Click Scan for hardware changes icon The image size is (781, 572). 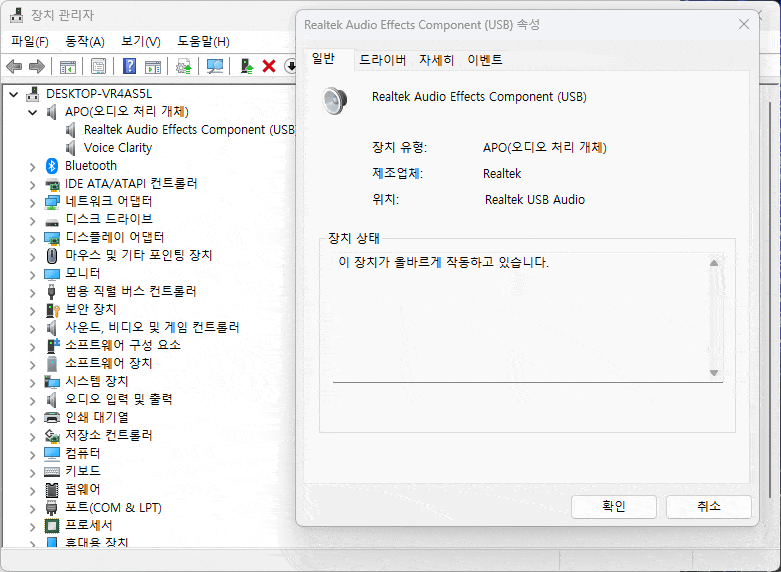(x=214, y=66)
